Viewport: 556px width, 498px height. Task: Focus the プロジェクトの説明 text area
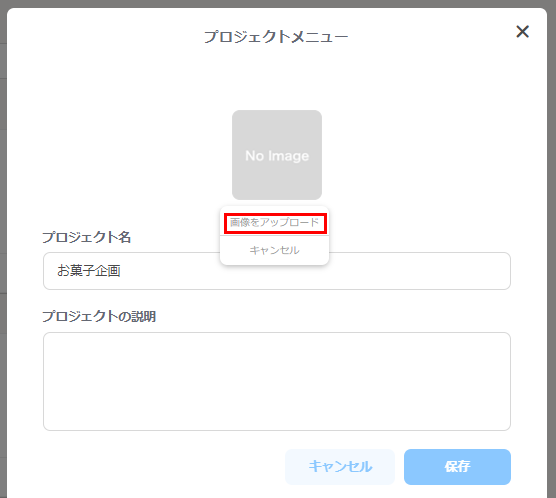[x=277, y=381]
